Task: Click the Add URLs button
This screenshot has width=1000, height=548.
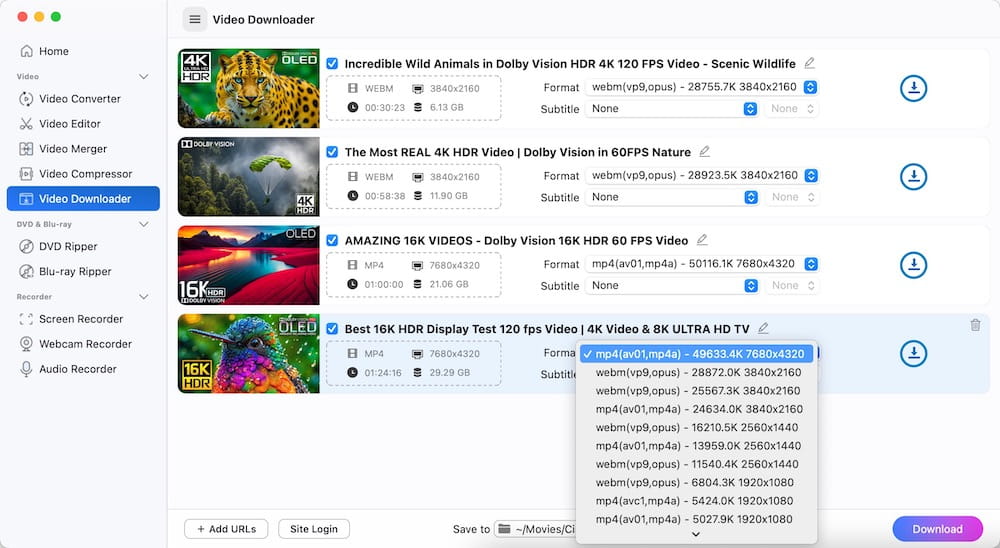Action: point(226,529)
